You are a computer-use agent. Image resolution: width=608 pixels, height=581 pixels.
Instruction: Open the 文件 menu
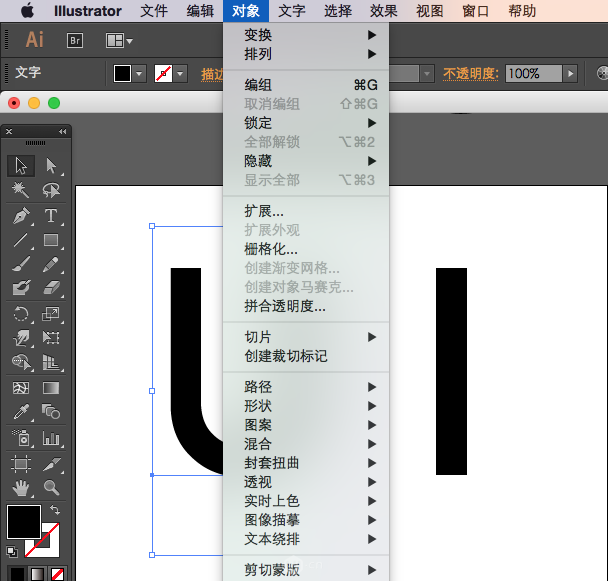[x=154, y=11]
